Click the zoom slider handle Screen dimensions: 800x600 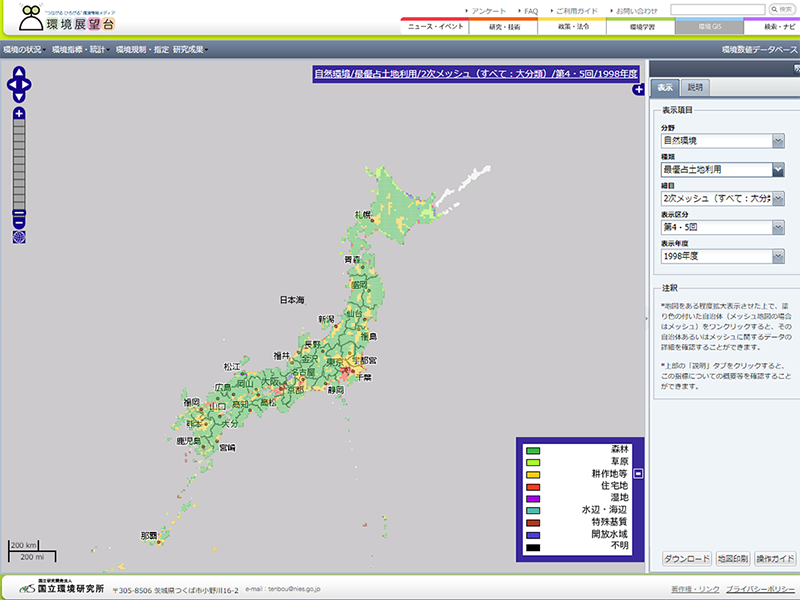coord(19,213)
